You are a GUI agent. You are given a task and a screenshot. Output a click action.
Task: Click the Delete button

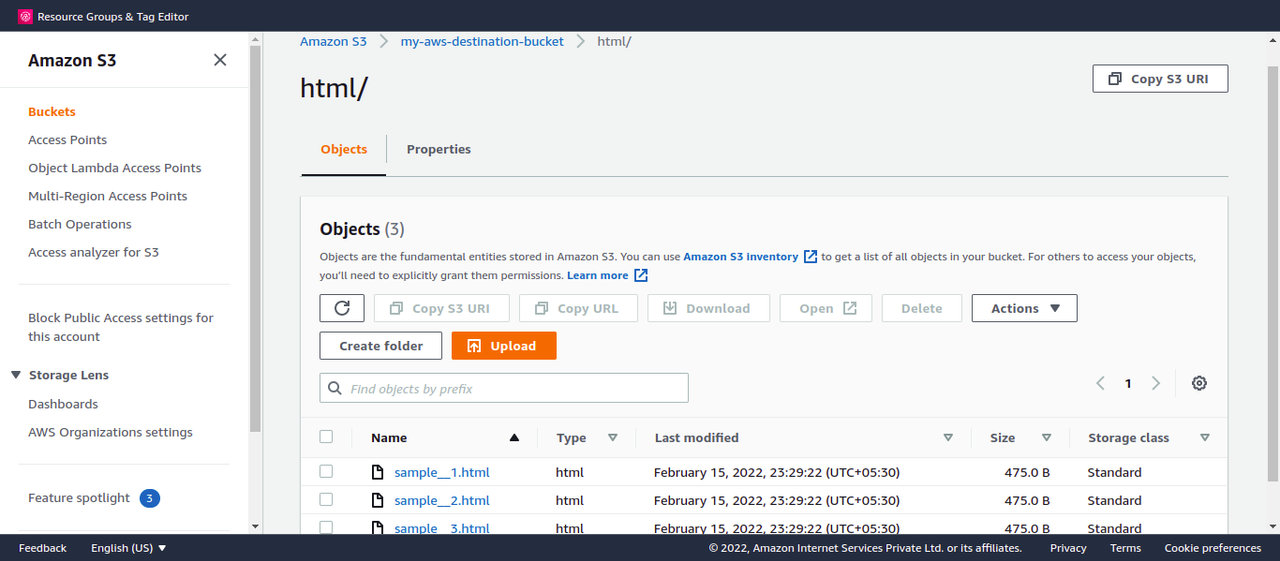tap(921, 308)
